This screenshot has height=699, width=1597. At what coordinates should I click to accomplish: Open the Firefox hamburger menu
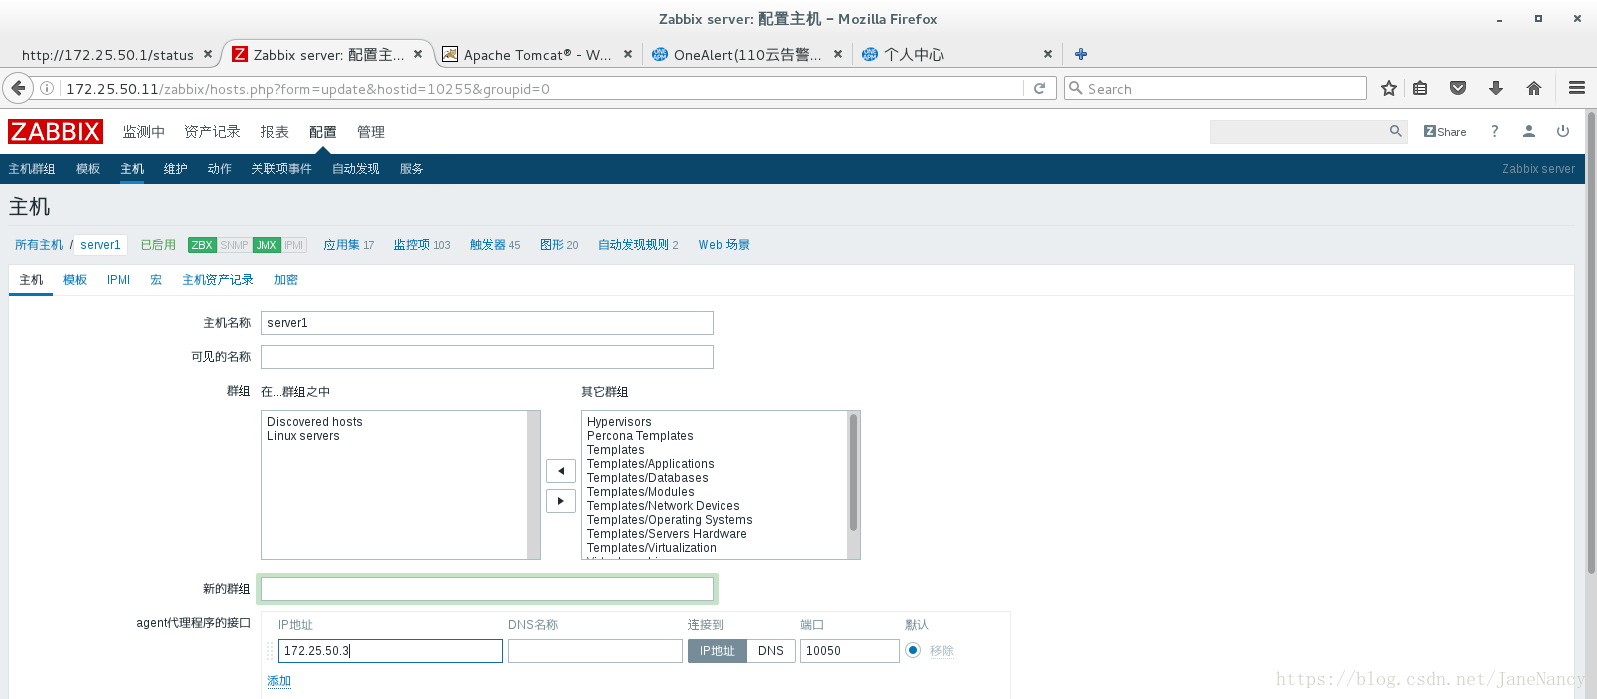click(x=1577, y=88)
